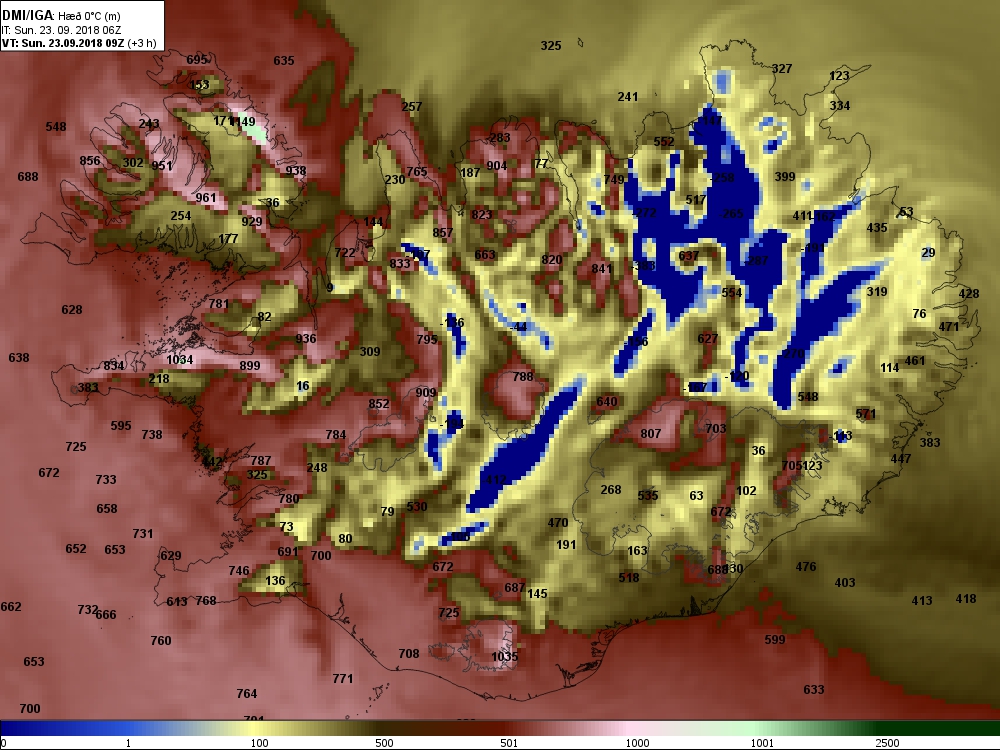Click the map value '638'
The image size is (1000, 750).
click(x=18, y=358)
